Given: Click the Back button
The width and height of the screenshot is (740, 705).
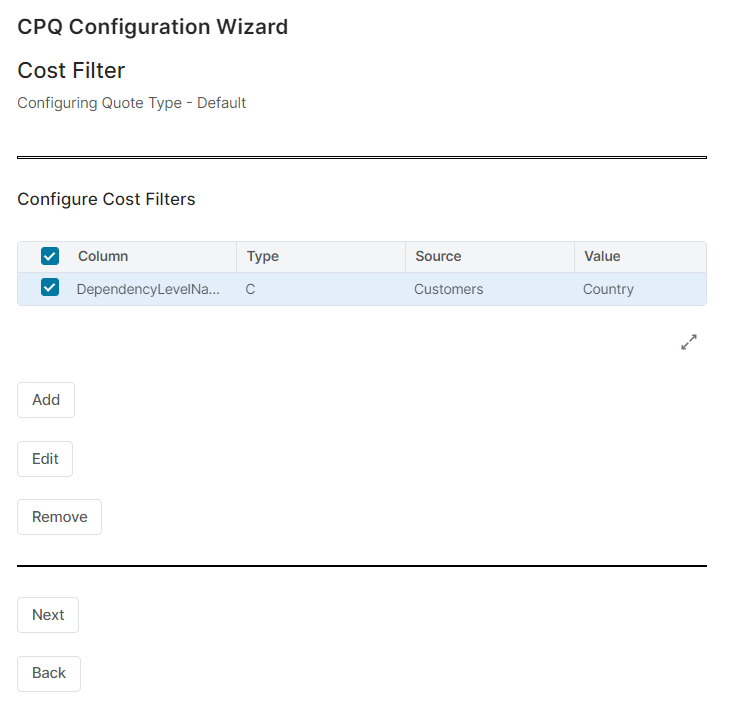Looking at the screenshot, I should 49,673.
